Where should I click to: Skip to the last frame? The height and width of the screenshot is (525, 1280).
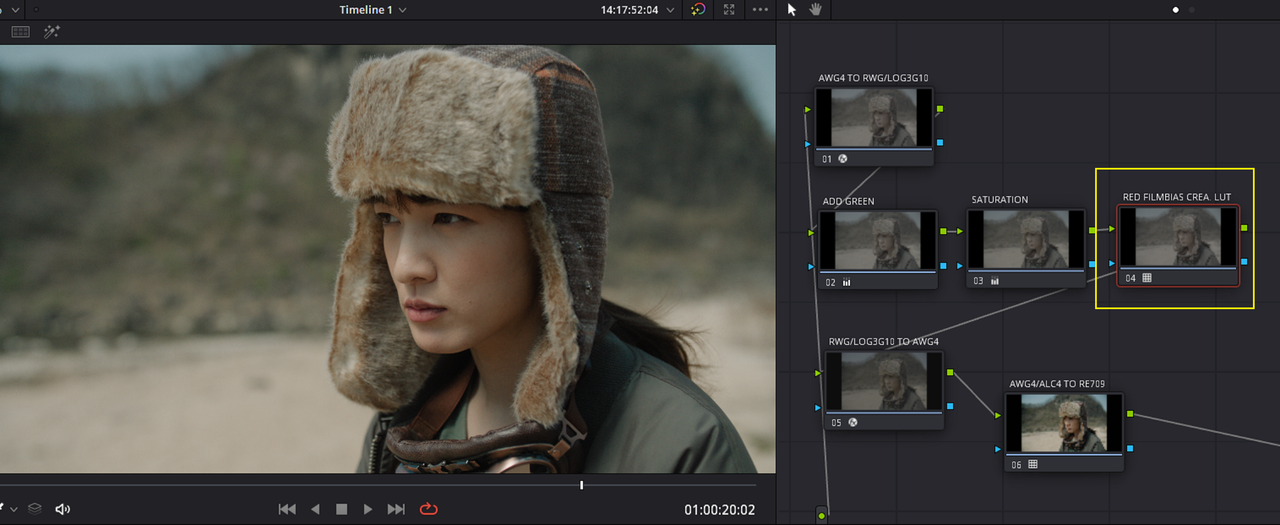396,509
